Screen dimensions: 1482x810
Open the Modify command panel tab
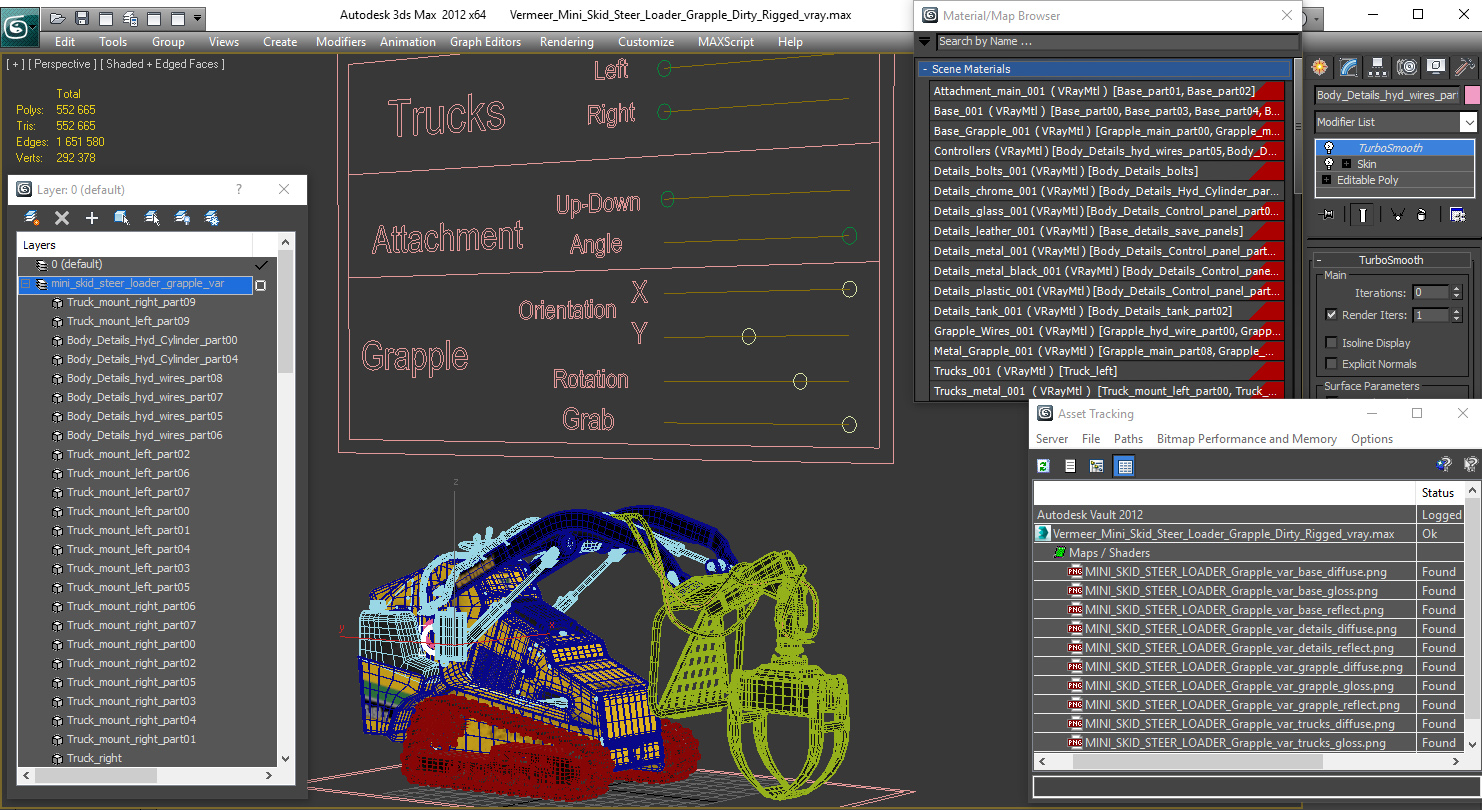pyautogui.click(x=1349, y=67)
